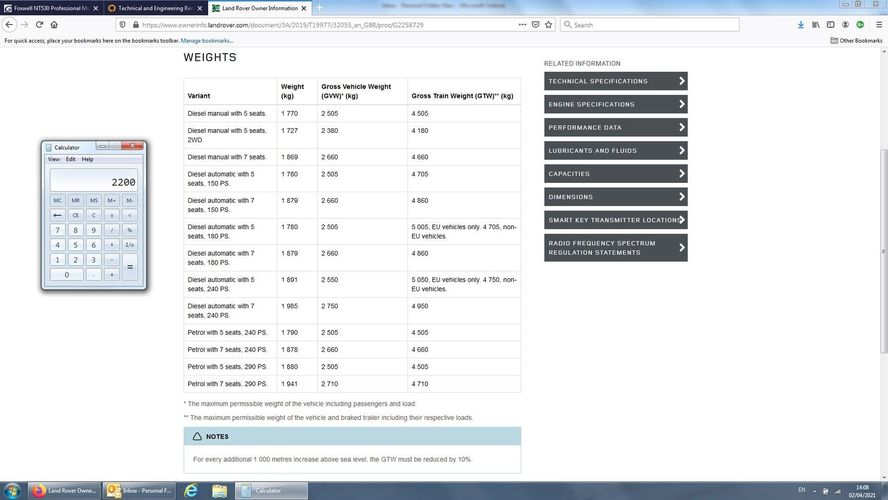Bookmark this page with the star icon
Image resolution: width=888 pixels, height=500 pixels.
(548, 25)
